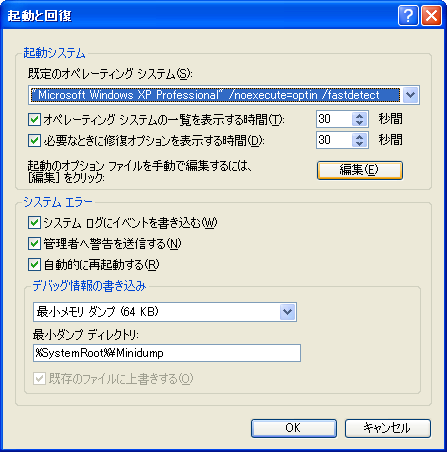Toggle 必要なときに修復オプションを表示する時間 checkbox

34,140
